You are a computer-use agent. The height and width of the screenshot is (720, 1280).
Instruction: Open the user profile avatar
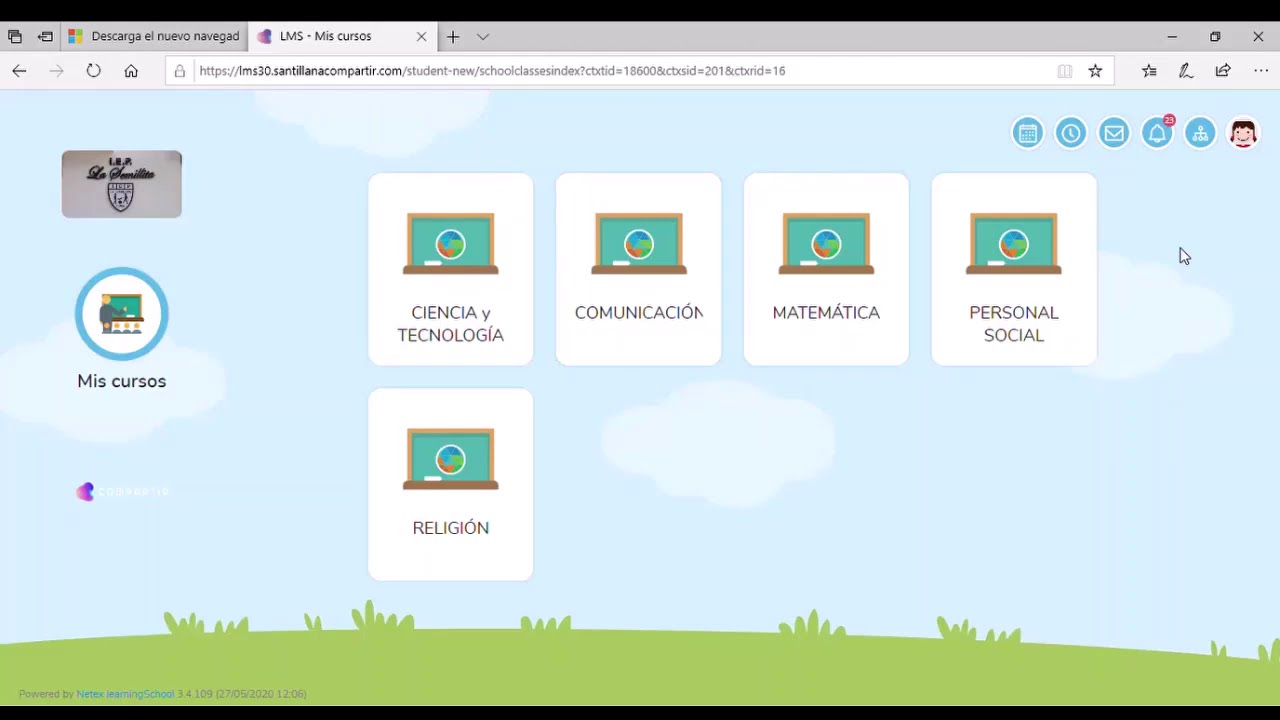tap(1243, 133)
